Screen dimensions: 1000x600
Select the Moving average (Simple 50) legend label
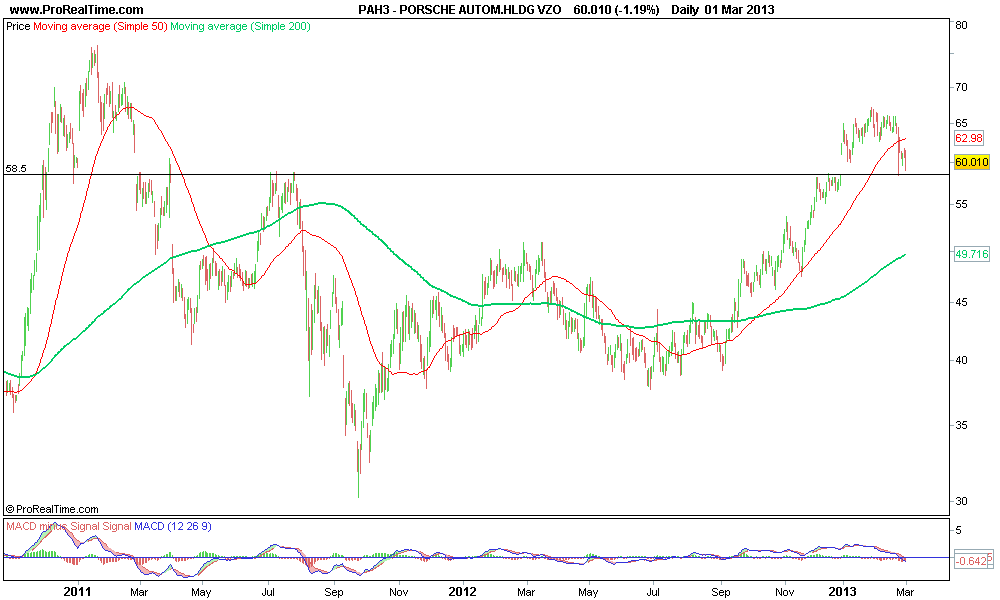[100, 26]
